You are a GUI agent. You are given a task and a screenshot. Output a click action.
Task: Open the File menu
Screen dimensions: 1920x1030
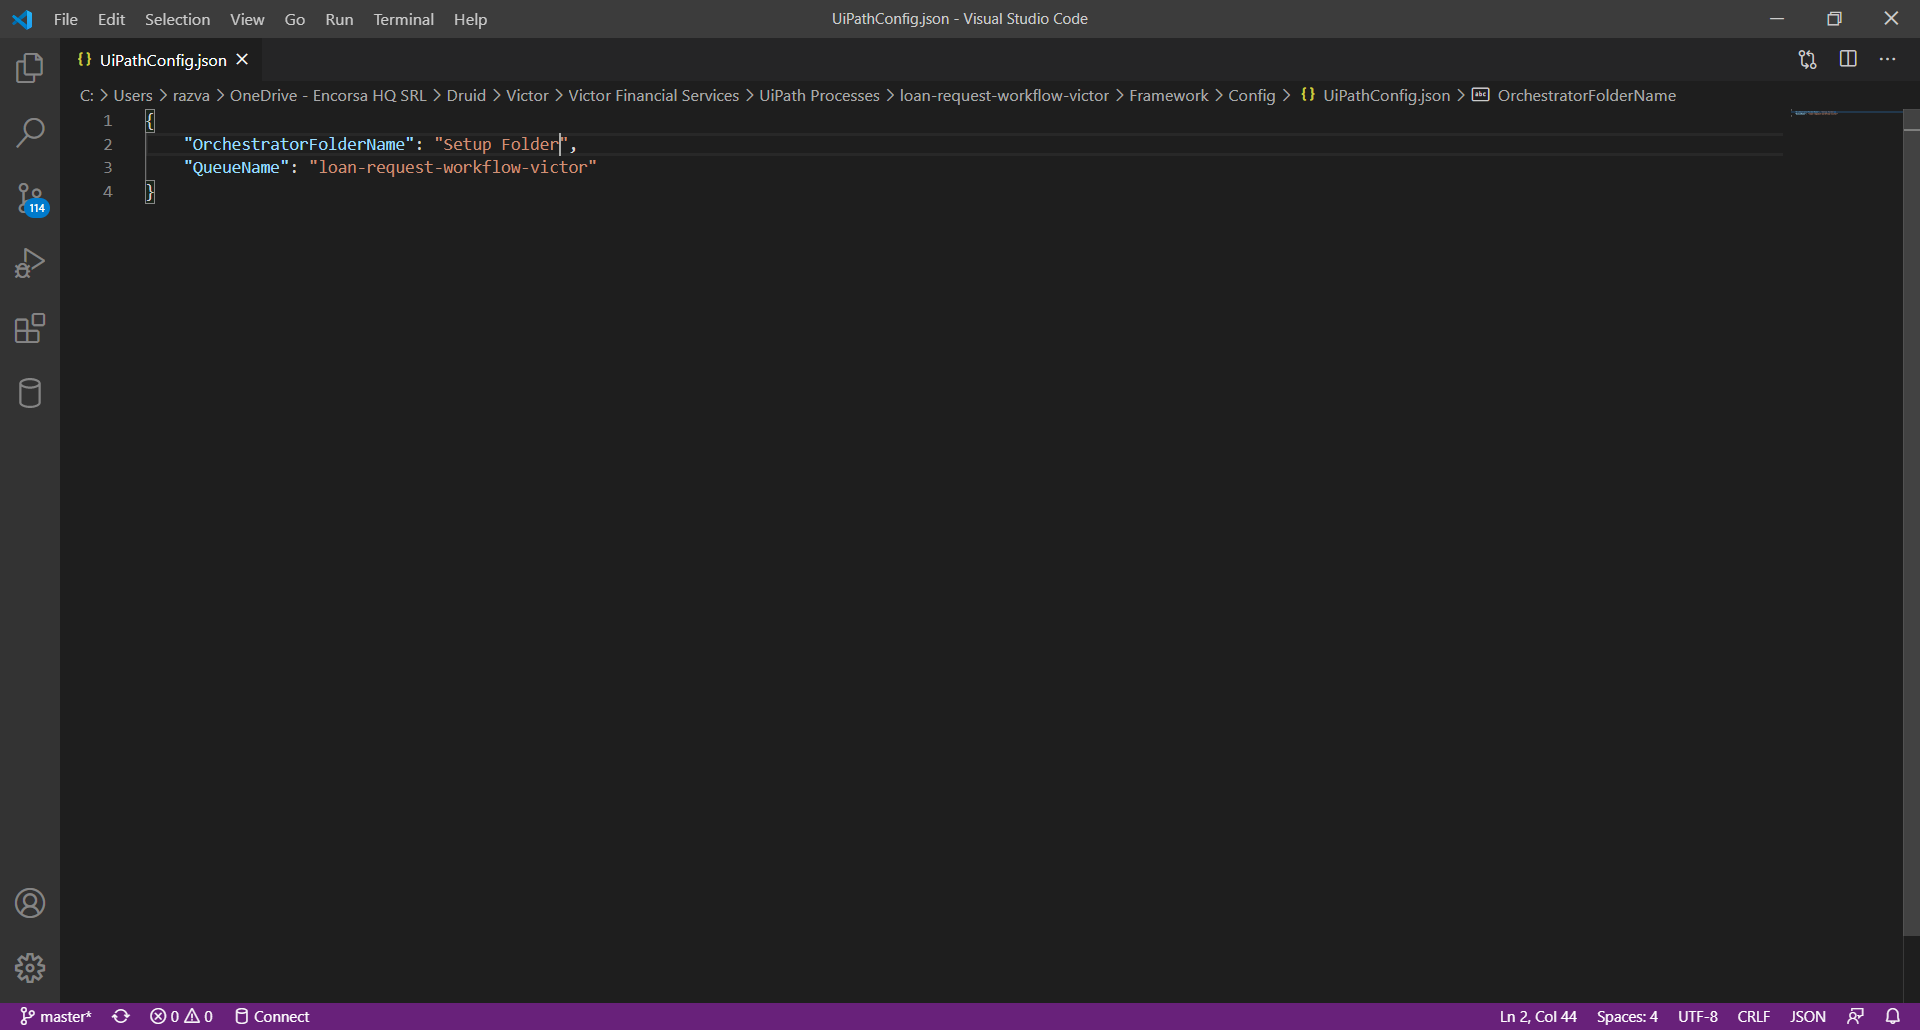click(x=66, y=19)
